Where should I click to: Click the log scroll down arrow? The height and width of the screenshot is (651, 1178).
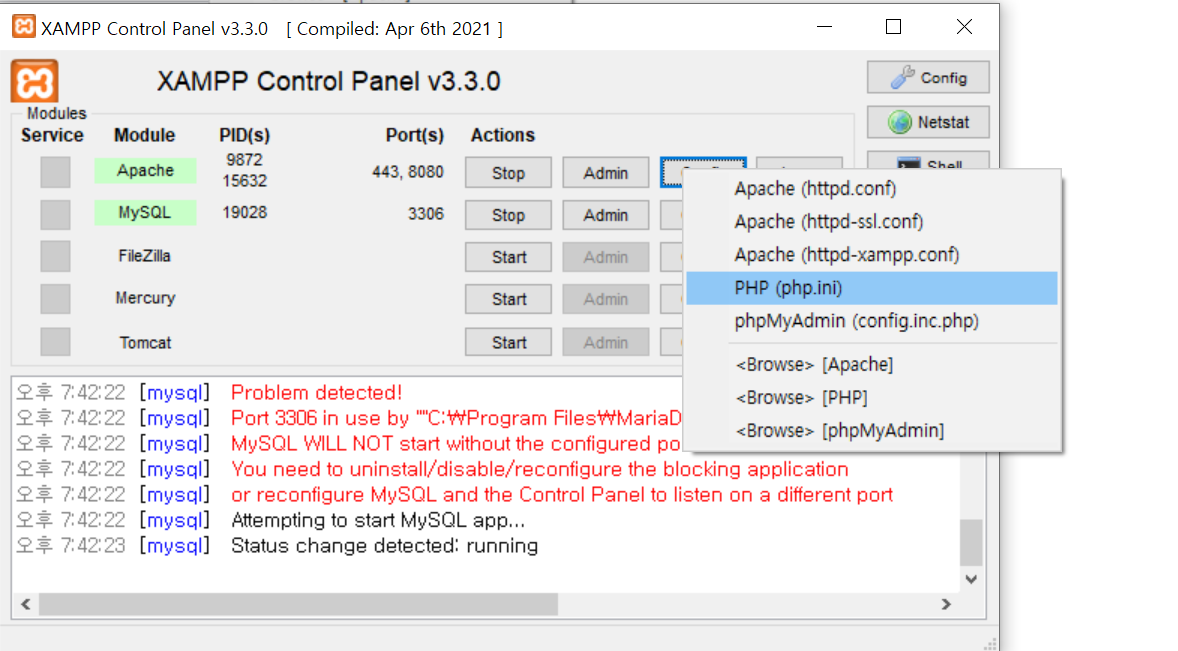click(x=971, y=579)
